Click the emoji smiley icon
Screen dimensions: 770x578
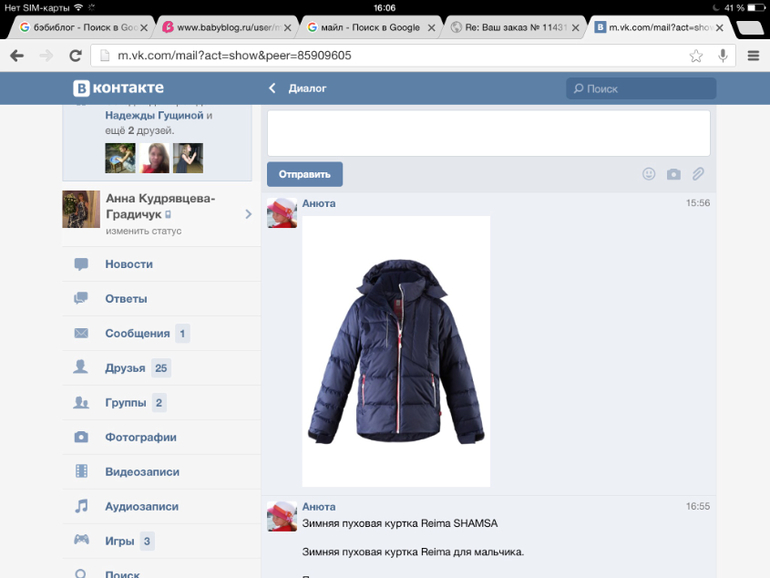[x=648, y=174]
